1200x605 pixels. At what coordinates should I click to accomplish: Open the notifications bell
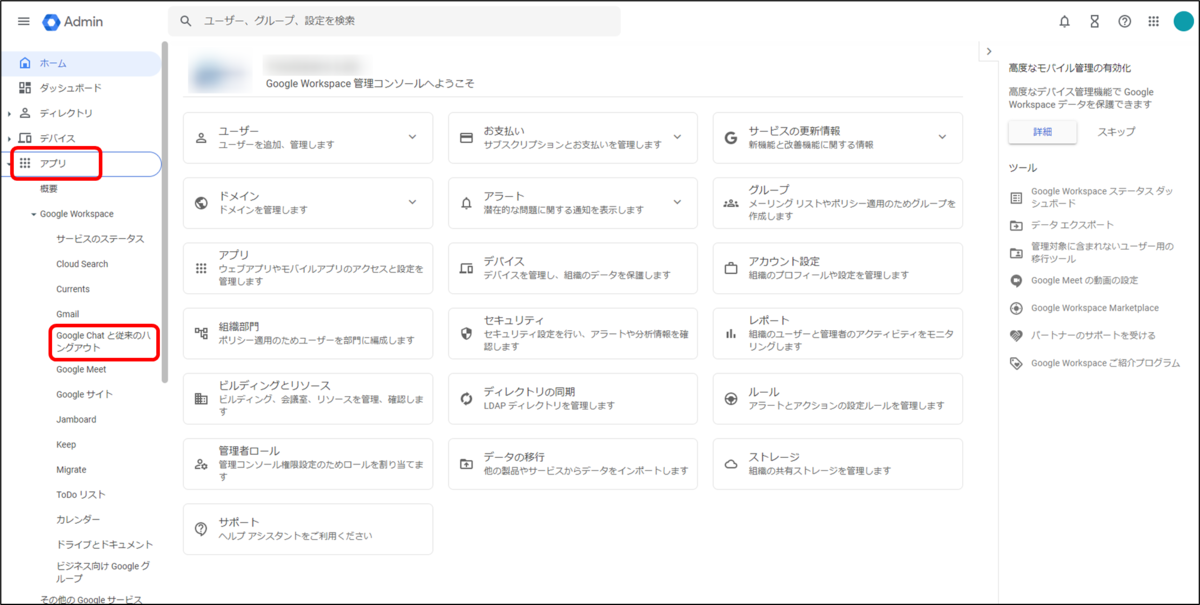click(1064, 21)
